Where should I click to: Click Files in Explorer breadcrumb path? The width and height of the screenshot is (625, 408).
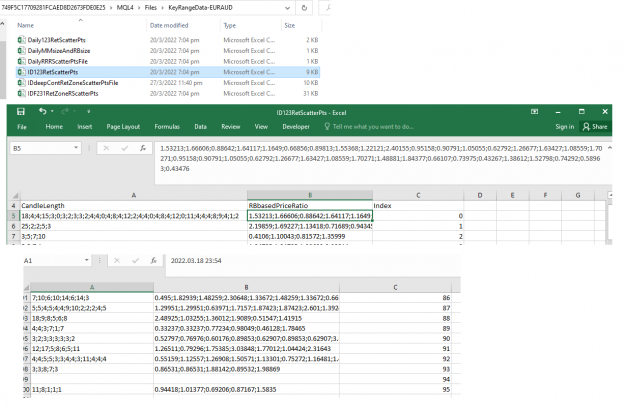151,8
